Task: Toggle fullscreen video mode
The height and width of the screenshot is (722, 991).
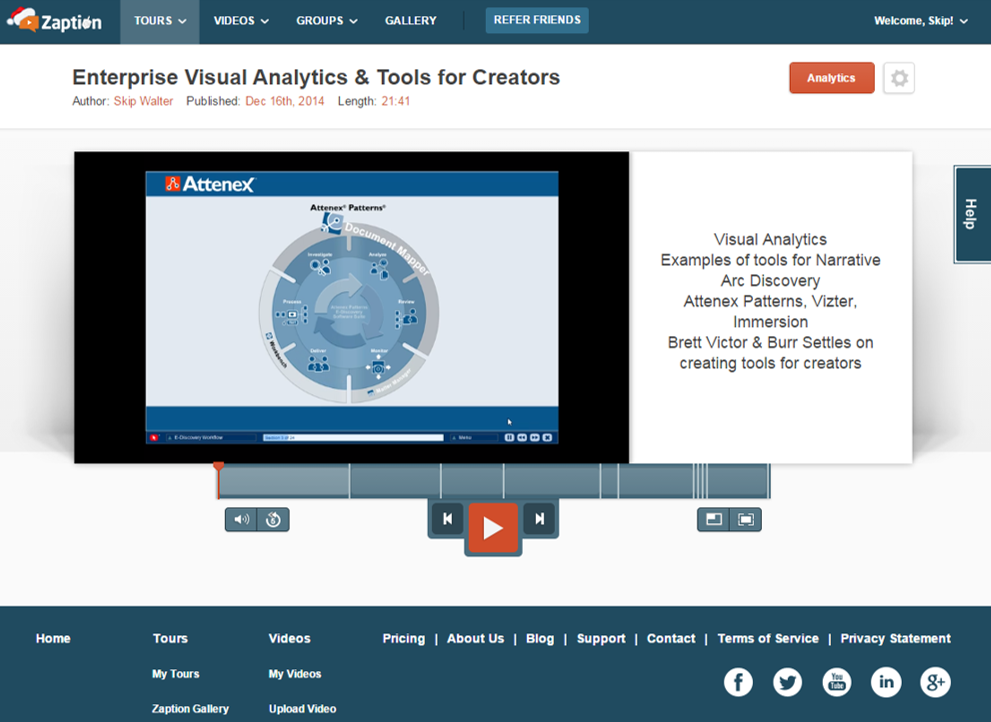Action: (746, 520)
